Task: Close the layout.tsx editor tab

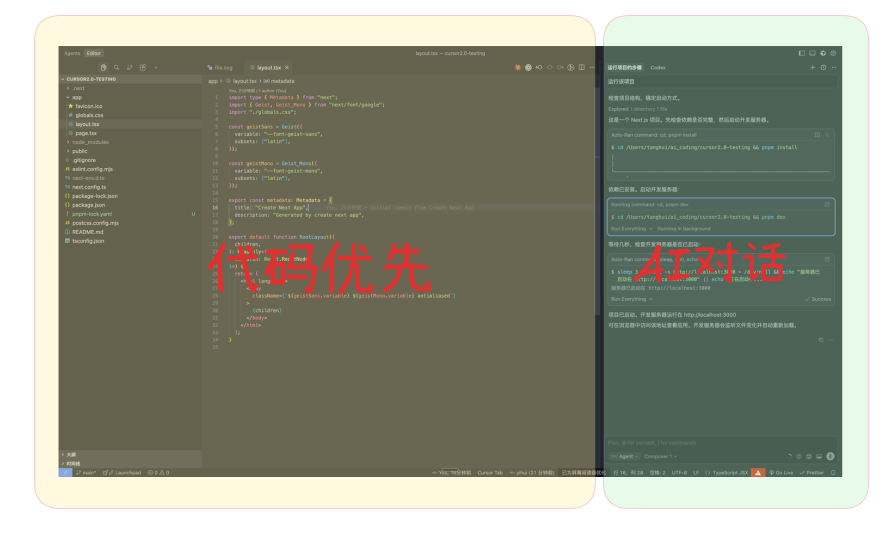Action: pyautogui.click(x=287, y=67)
